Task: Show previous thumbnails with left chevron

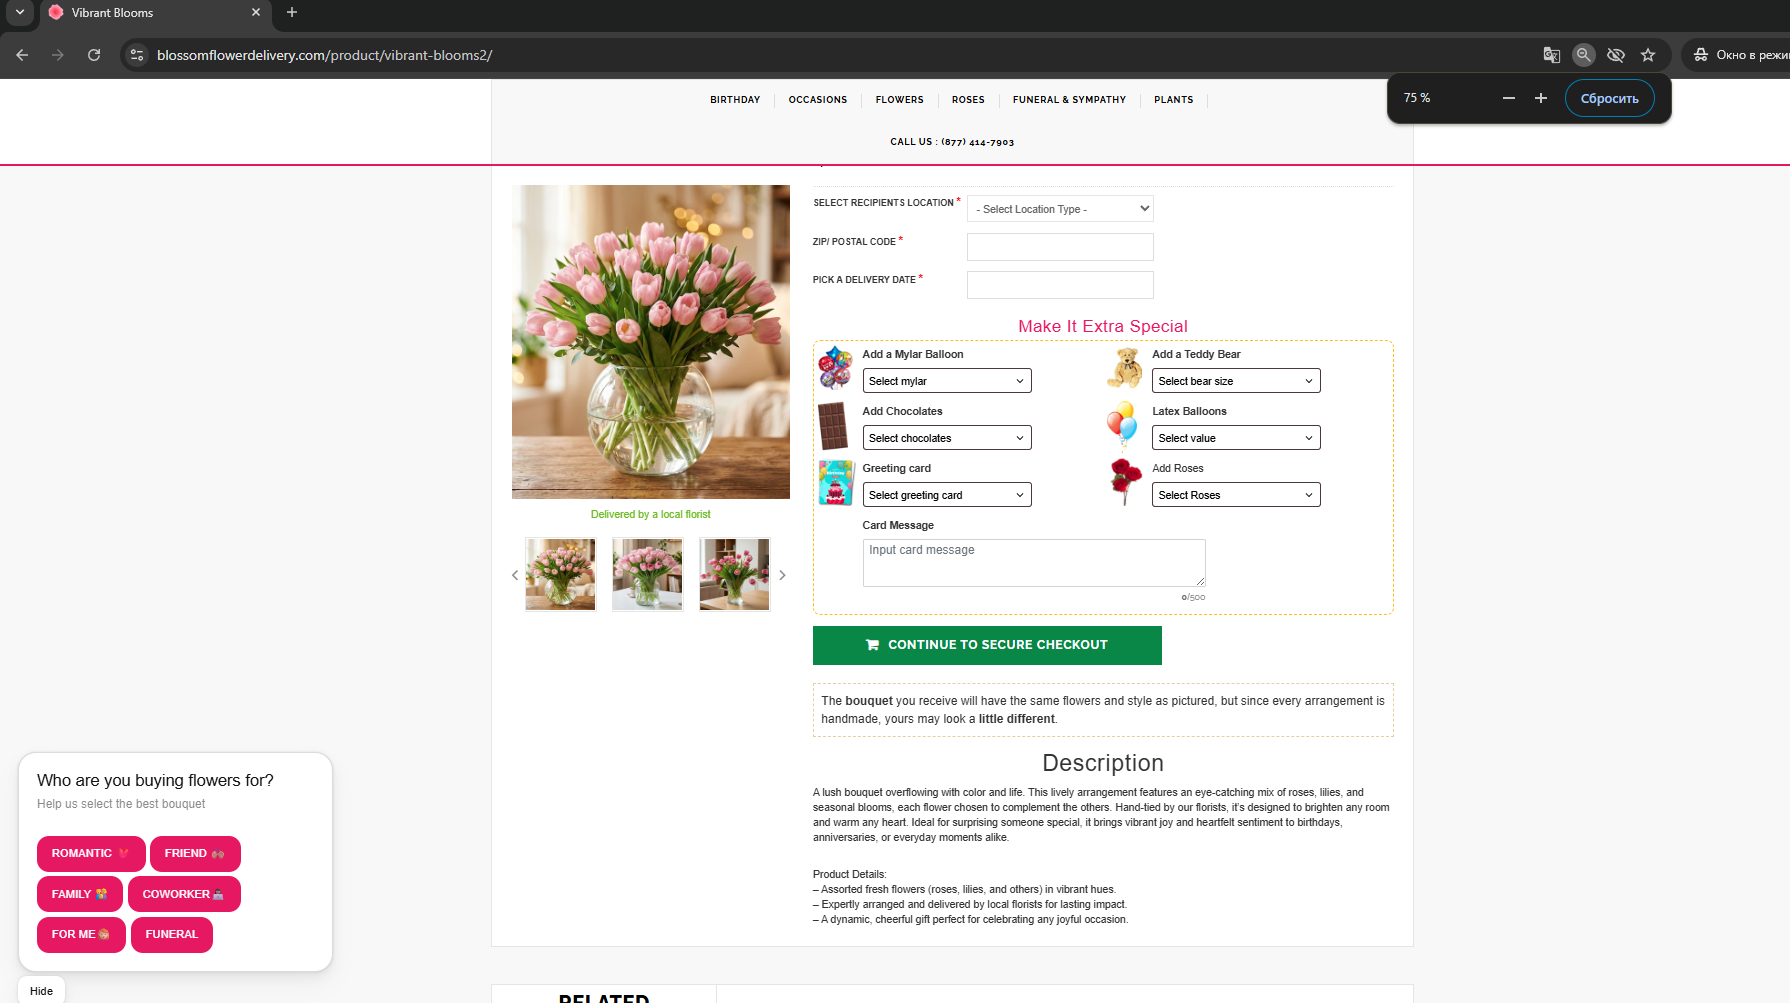Action: (x=515, y=575)
